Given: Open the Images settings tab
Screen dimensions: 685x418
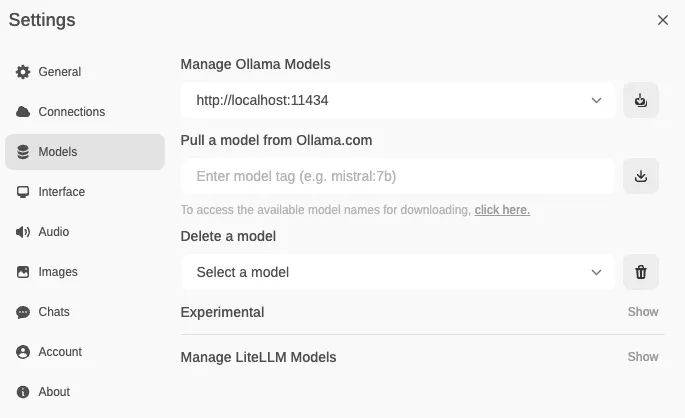Looking at the screenshot, I should pos(58,272).
